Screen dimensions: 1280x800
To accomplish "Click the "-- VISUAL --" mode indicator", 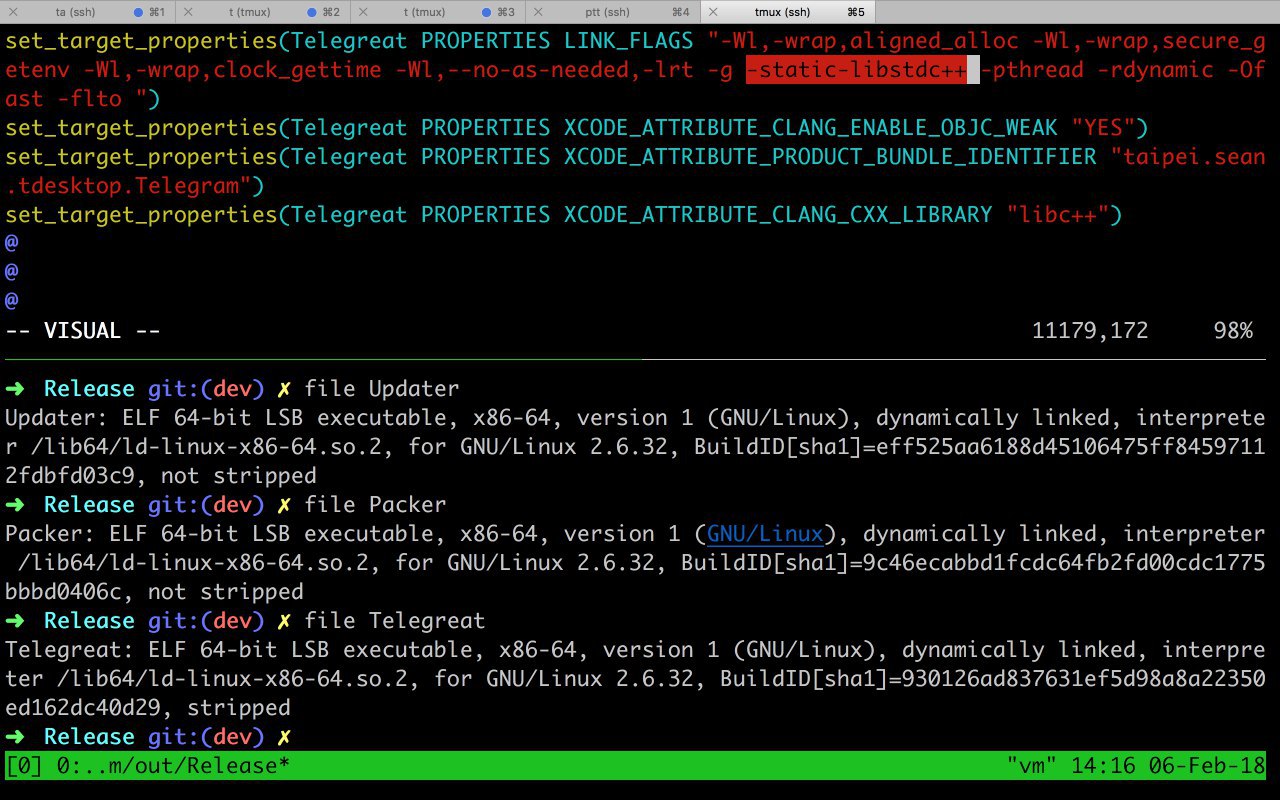I will coord(83,331).
